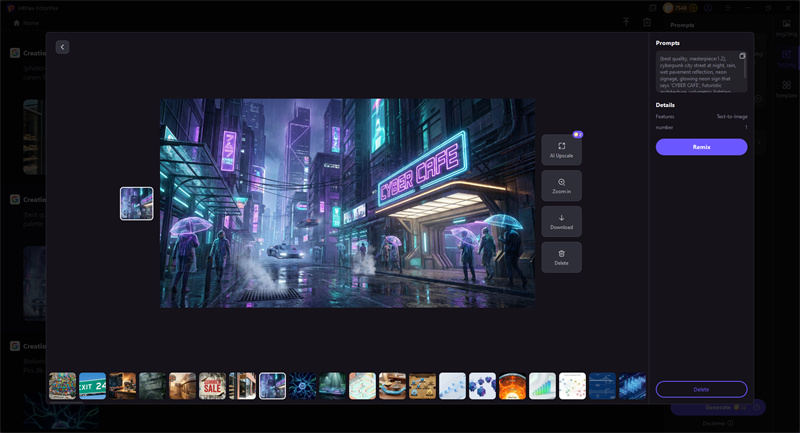Viewport: 800px width, 433px height.
Task: Click the AI Upscale tile
Action: [561, 150]
